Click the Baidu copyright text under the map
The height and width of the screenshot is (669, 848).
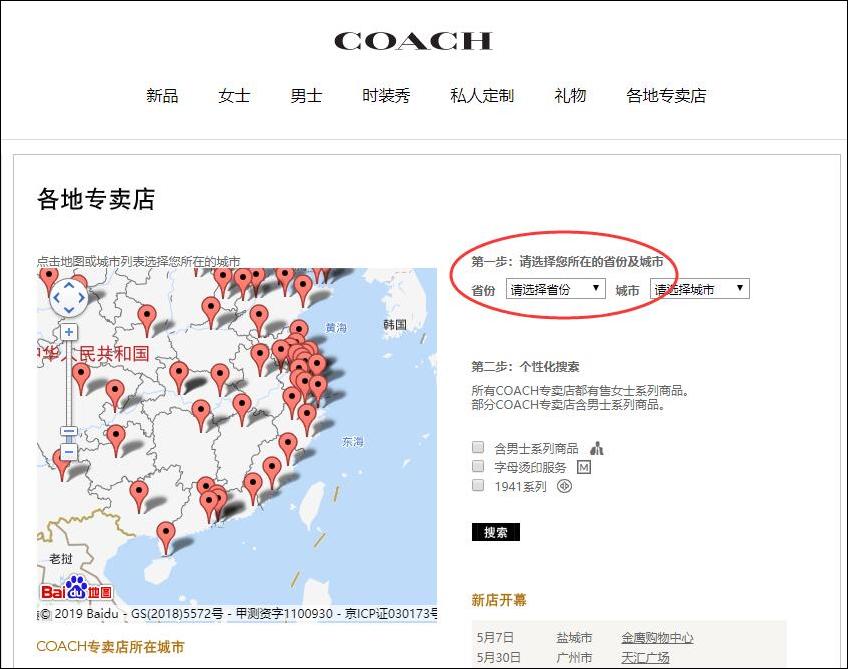pos(238,614)
